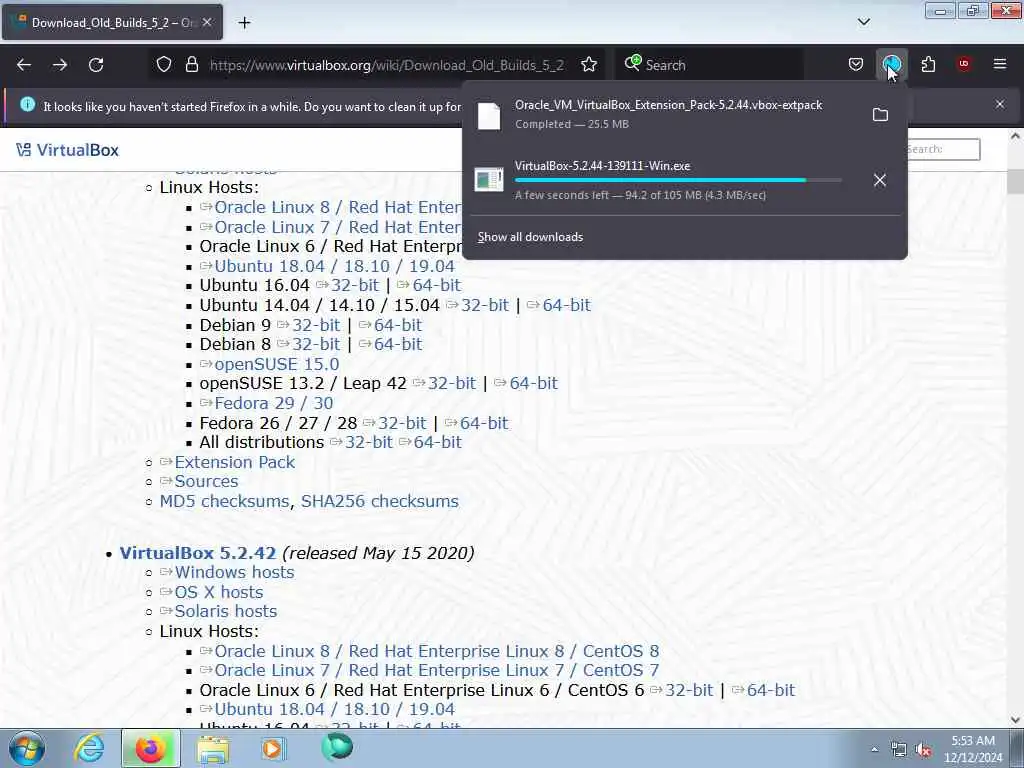Open the uBlock Origin extension icon
This screenshot has width=1024, height=768.
pyautogui.click(x=964, y=64)
